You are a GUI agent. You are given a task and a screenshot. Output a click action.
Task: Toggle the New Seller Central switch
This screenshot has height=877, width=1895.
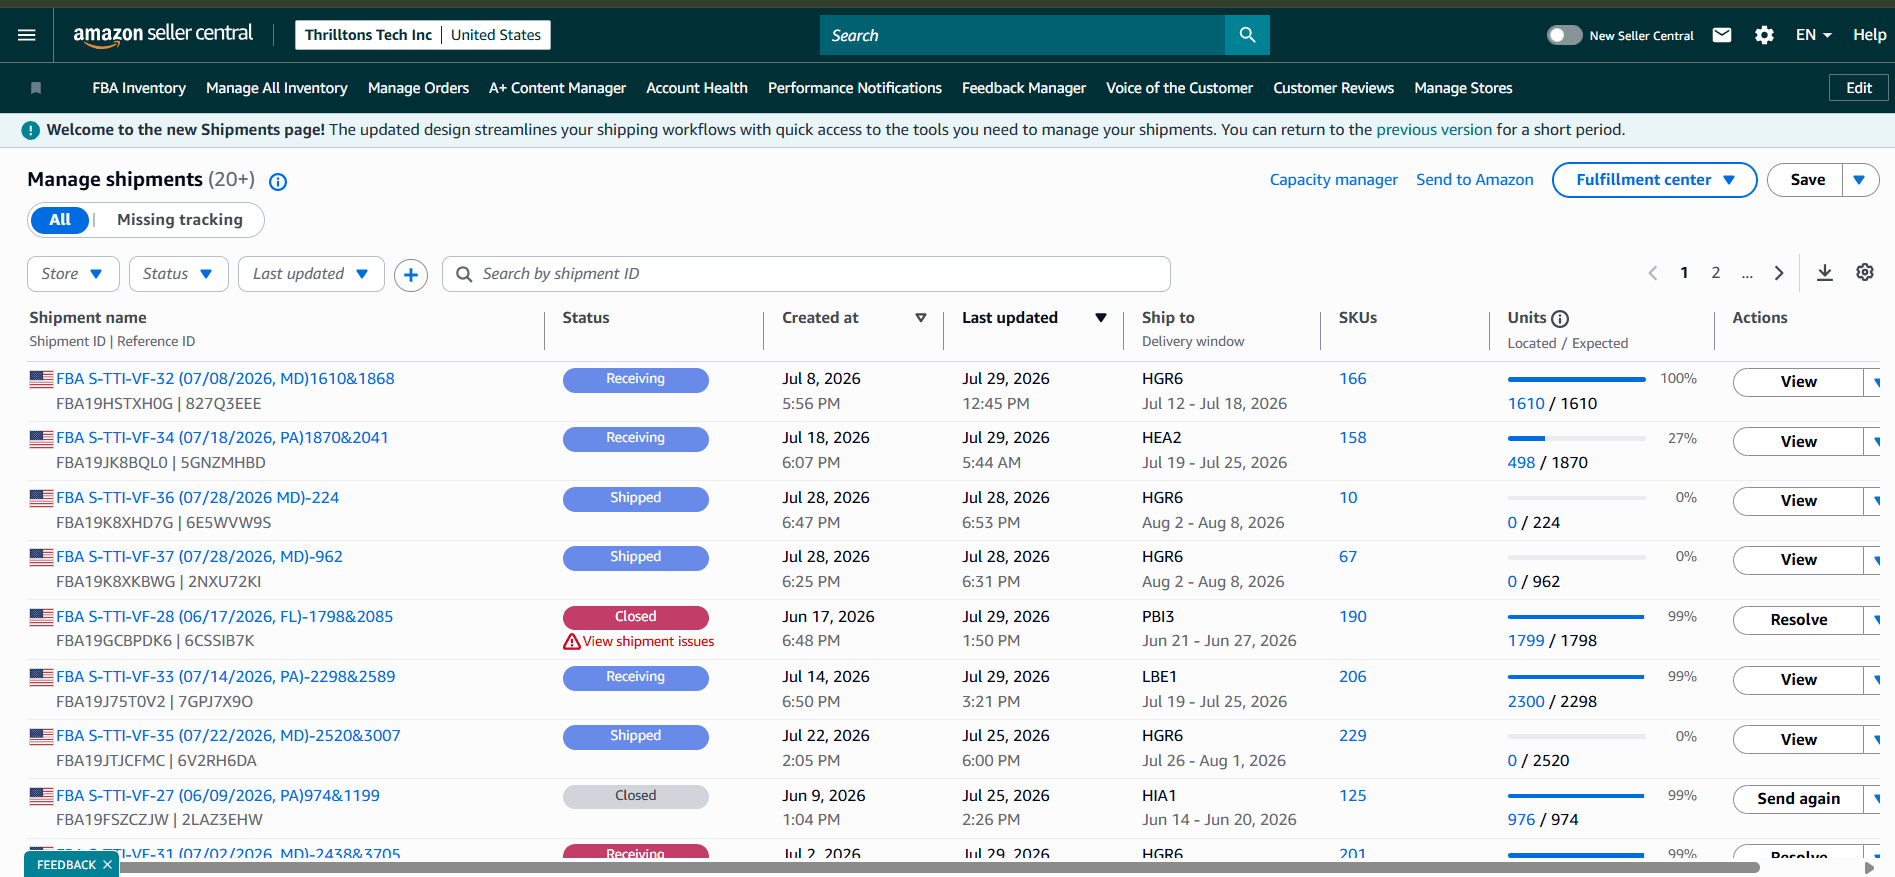(1564, 35)
